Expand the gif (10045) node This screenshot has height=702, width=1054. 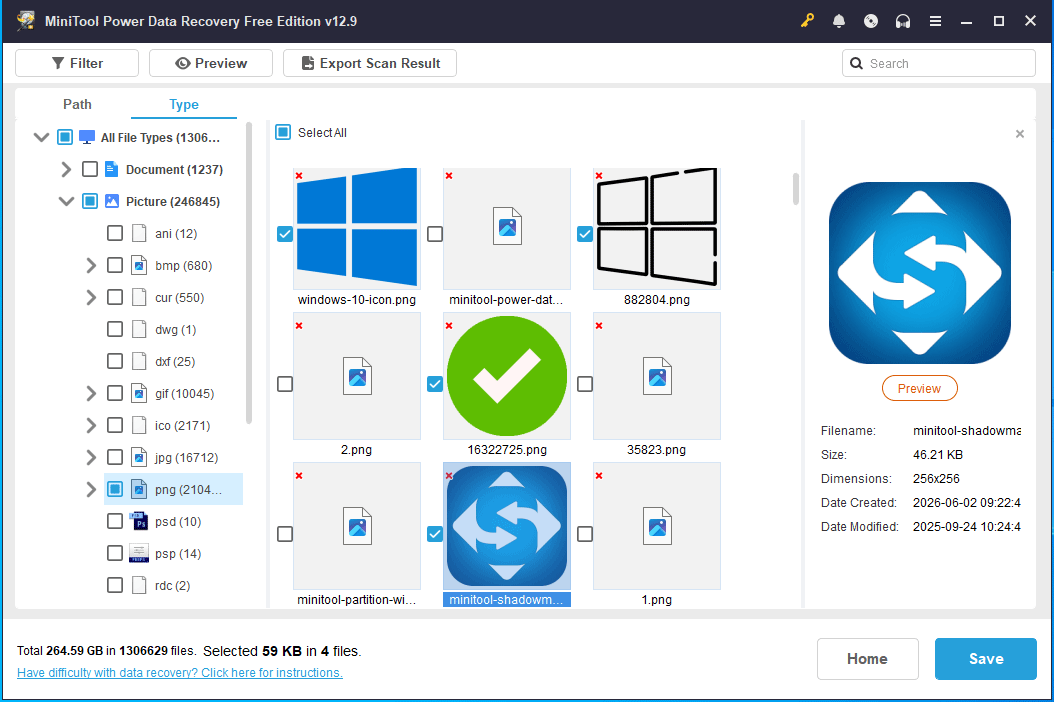click(x=91, y=393)
